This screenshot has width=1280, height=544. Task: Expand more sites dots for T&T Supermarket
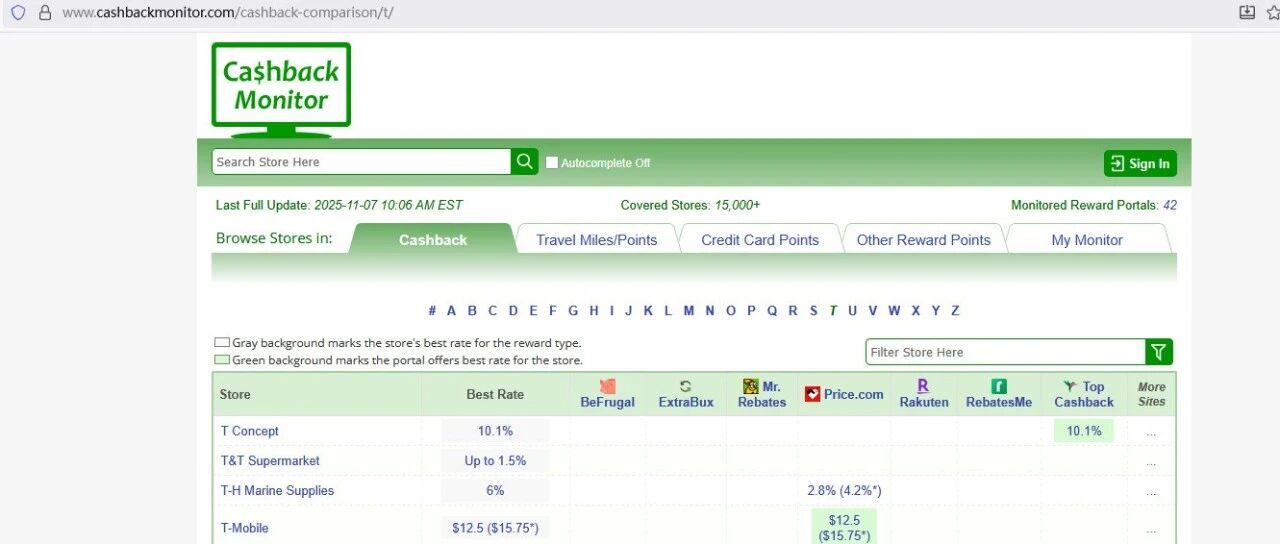(x=1151, y=463)
